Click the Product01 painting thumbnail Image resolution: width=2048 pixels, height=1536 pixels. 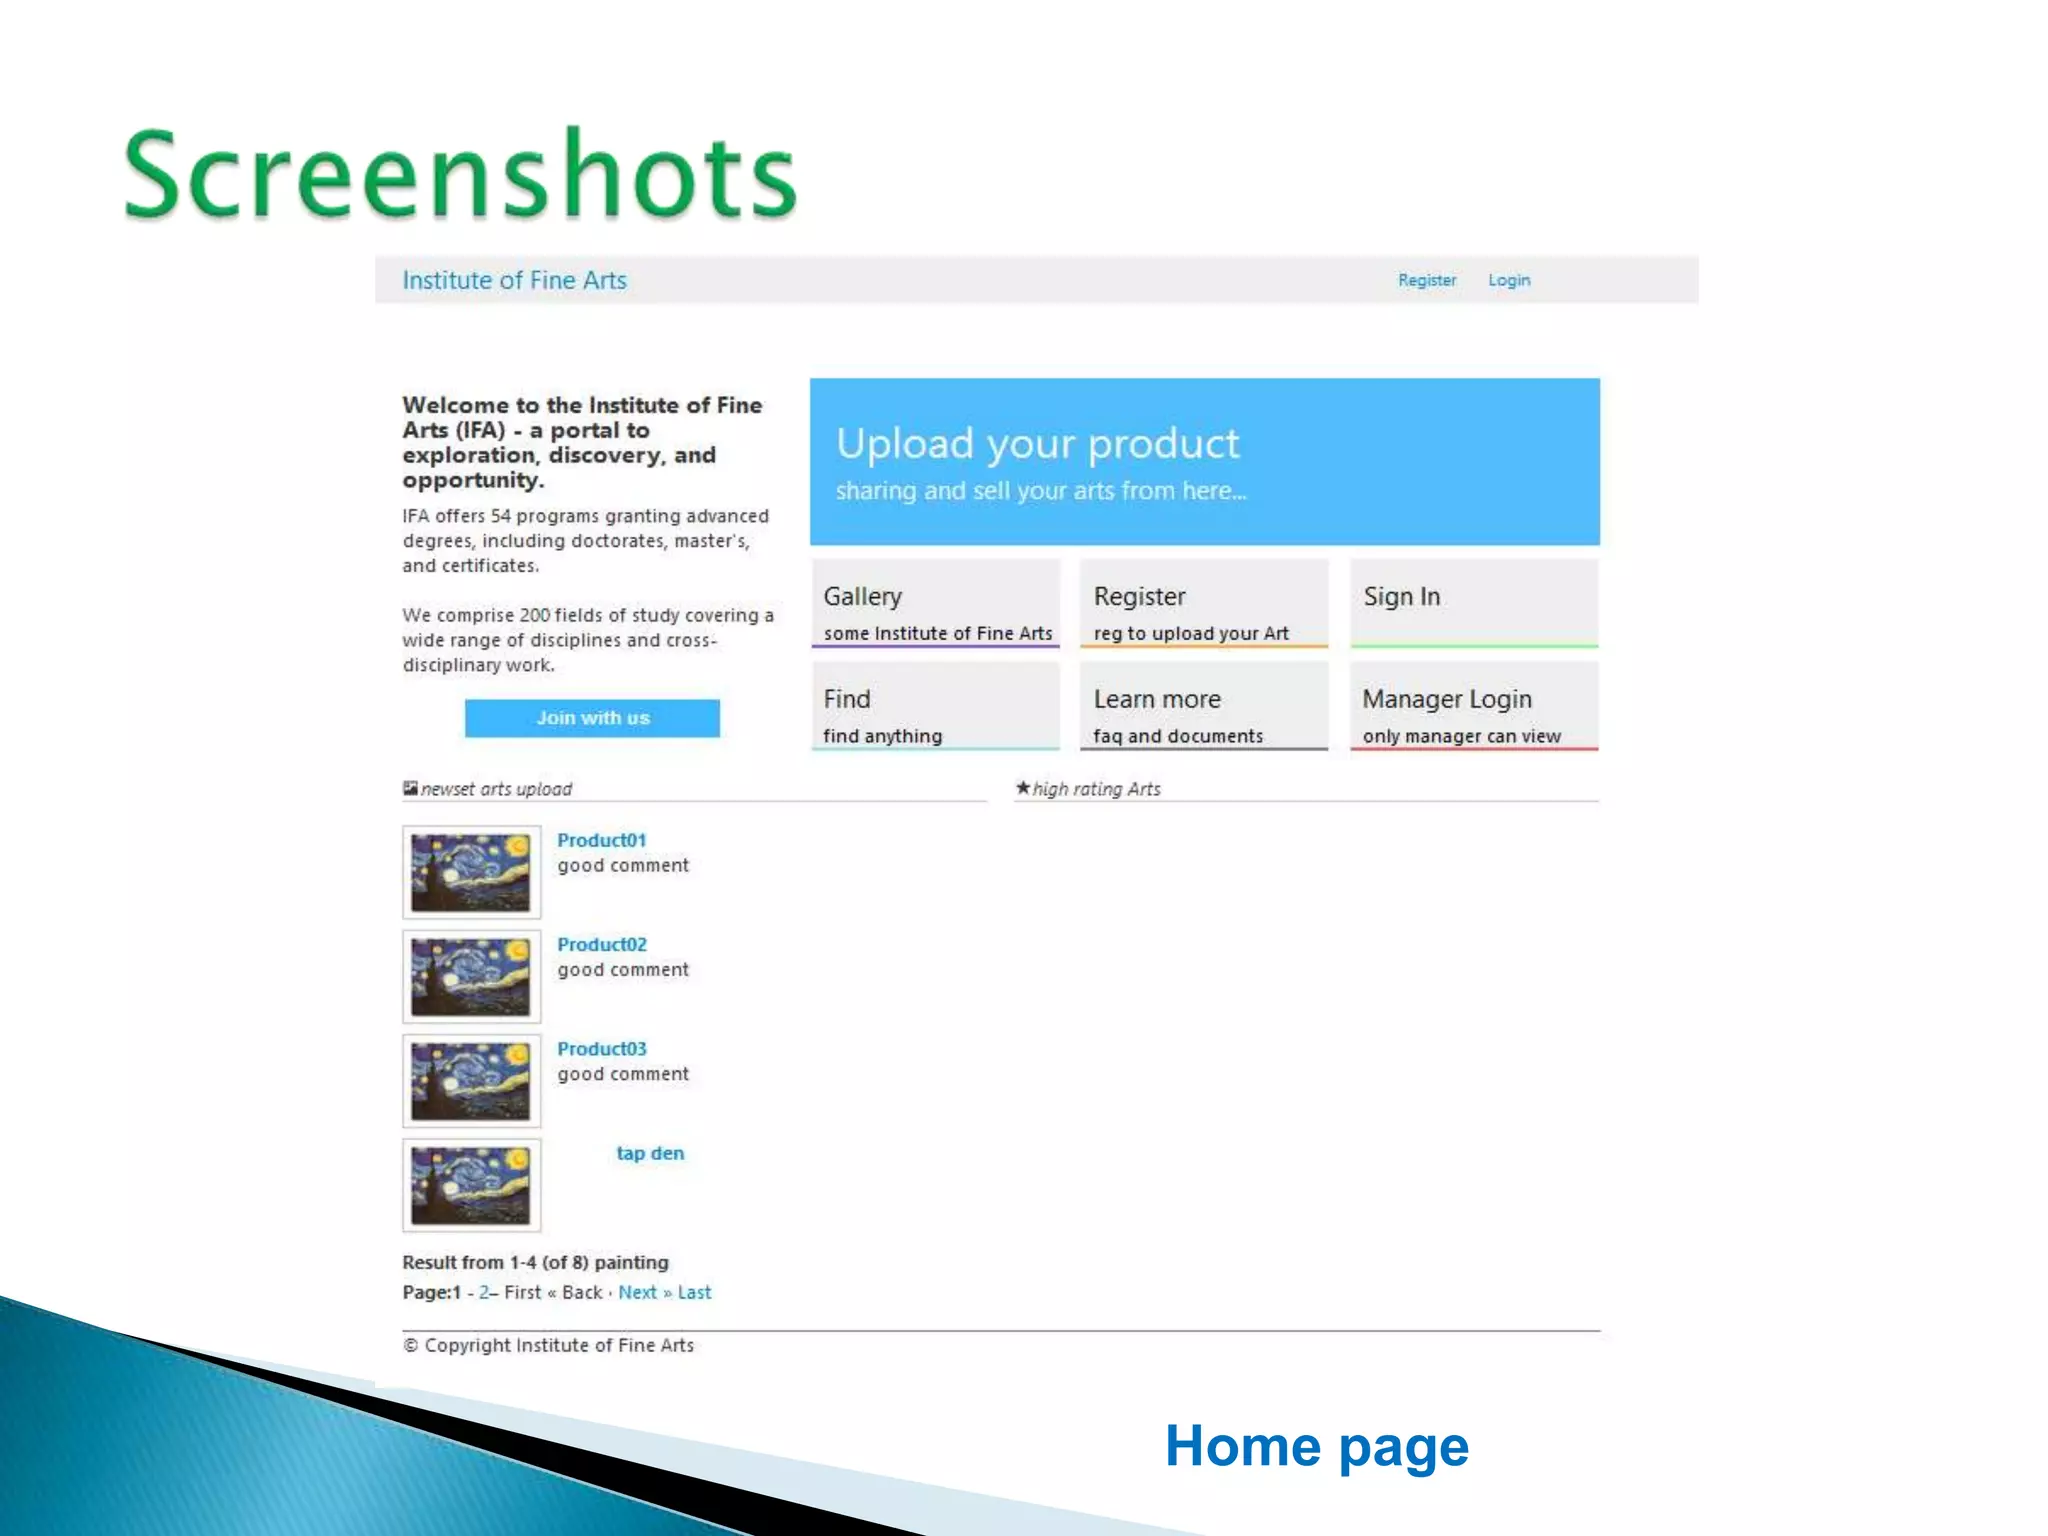[x=471, y=872]
